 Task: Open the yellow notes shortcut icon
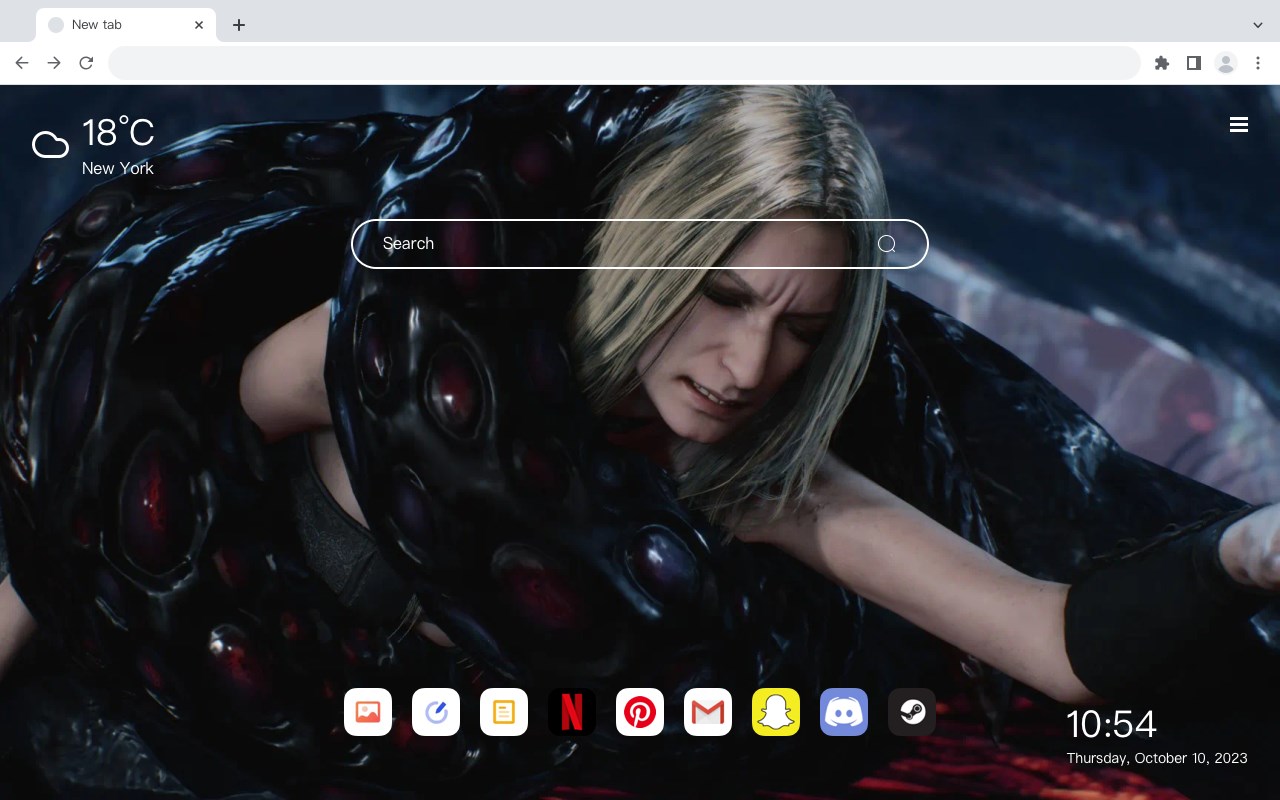pyautogui.click(x=504, y=712)
